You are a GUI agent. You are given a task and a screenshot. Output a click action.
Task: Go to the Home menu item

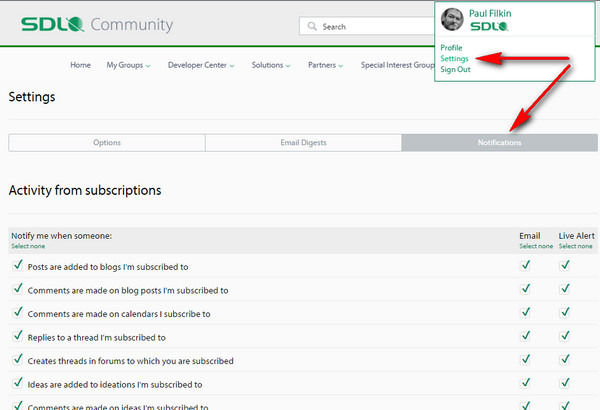coord(81,65)
